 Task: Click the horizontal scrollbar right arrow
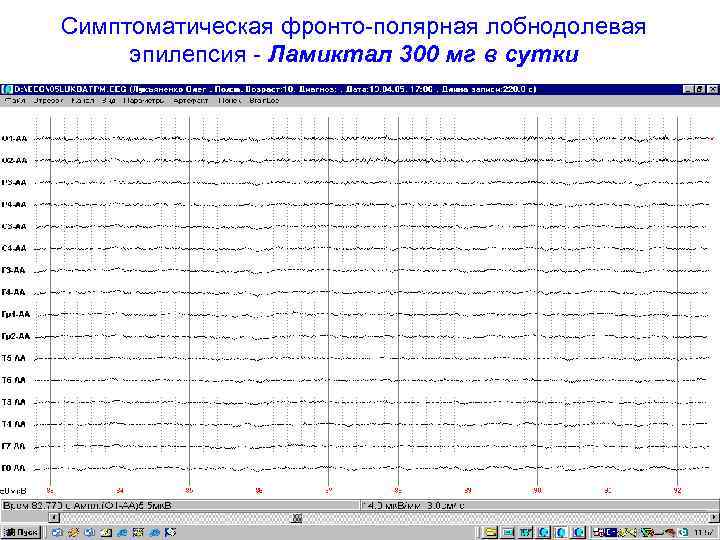(x=714, y=518)
